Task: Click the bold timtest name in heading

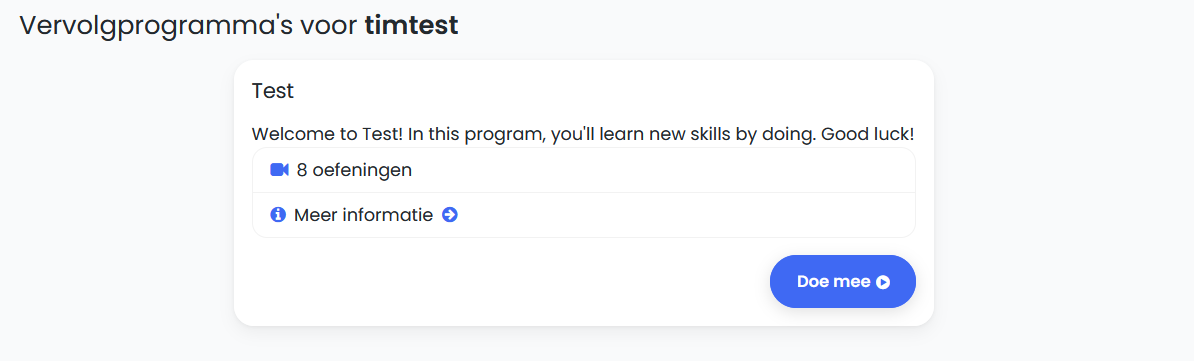Action: 411,25
